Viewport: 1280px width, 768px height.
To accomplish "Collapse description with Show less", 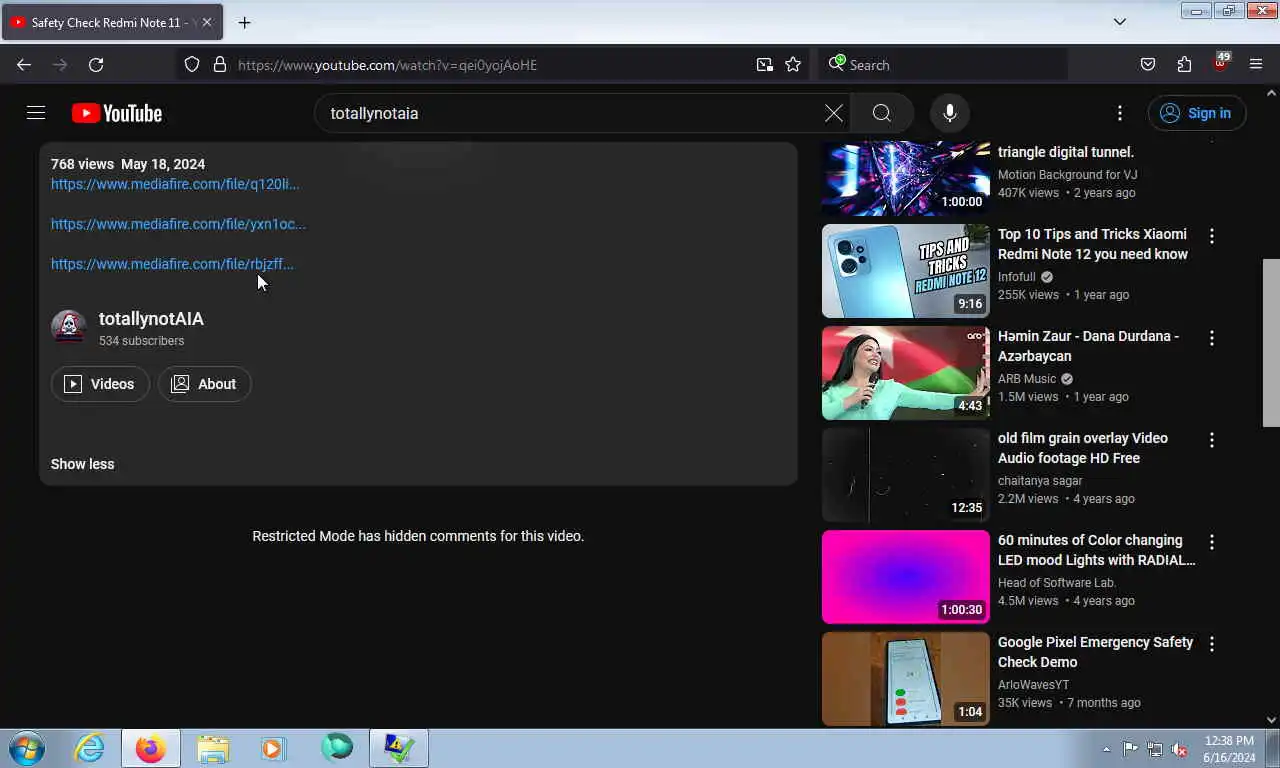I will (82, 464).
